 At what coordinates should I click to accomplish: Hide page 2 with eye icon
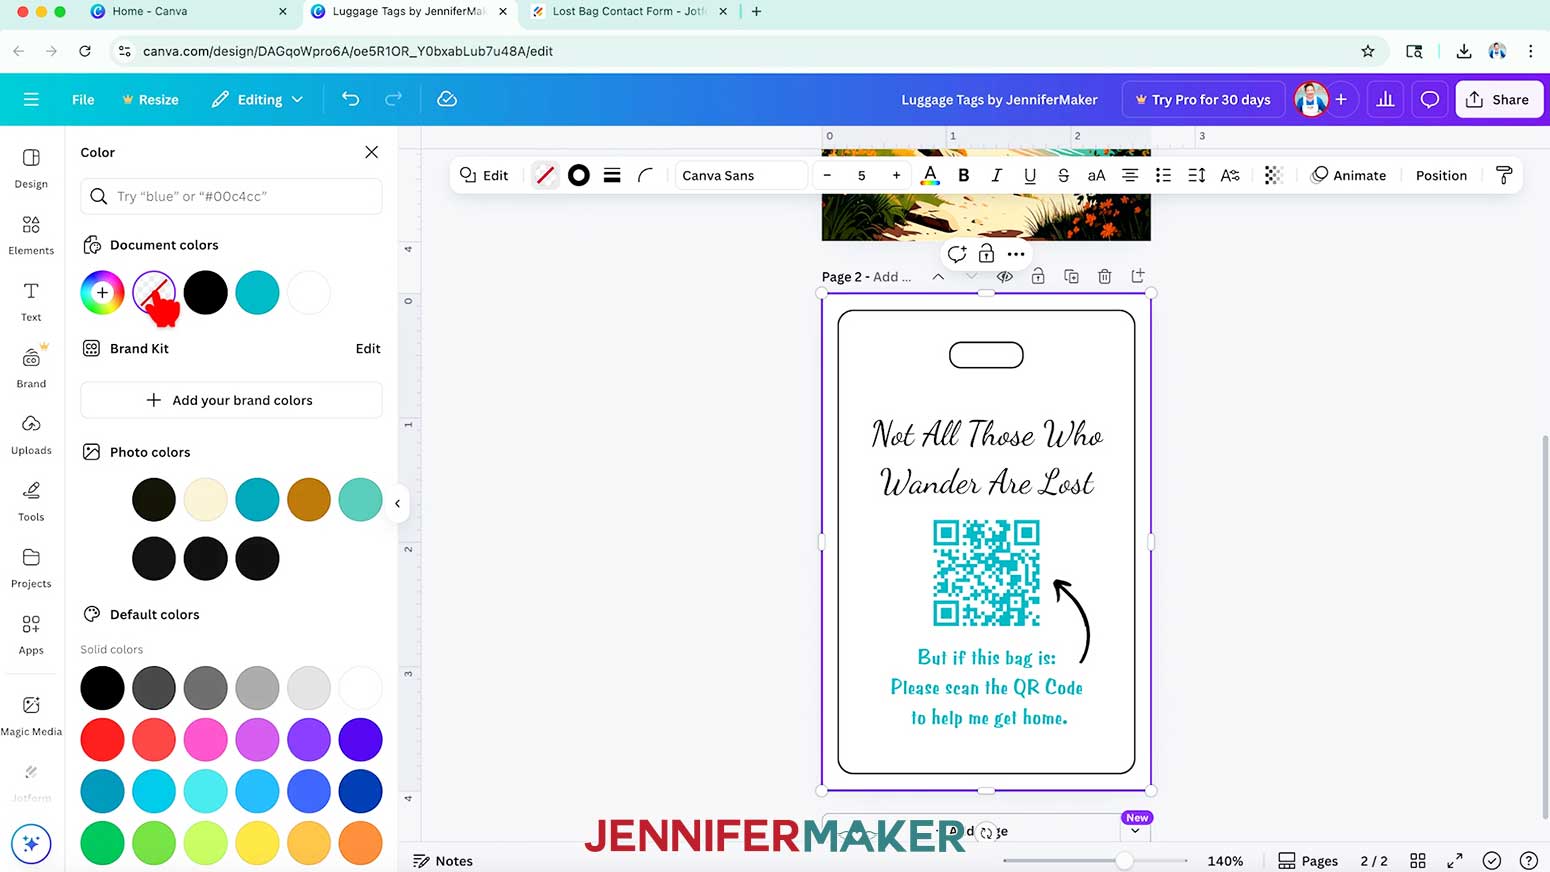[x=1005, y=276]
